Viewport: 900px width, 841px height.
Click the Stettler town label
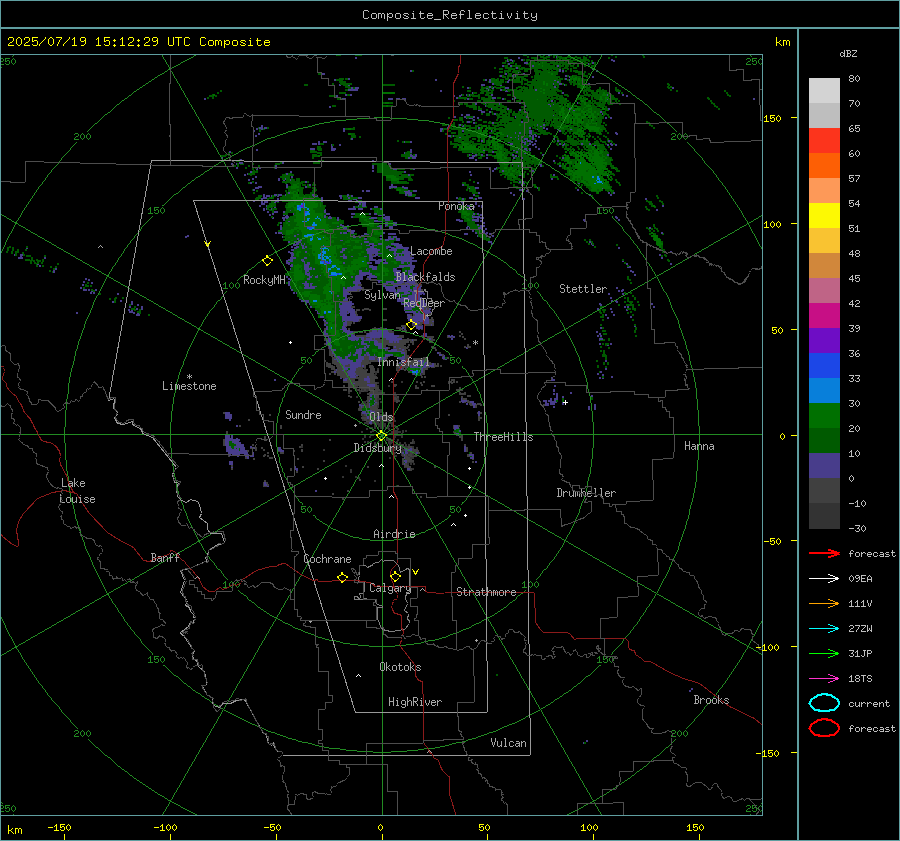[x=583, y=289]
